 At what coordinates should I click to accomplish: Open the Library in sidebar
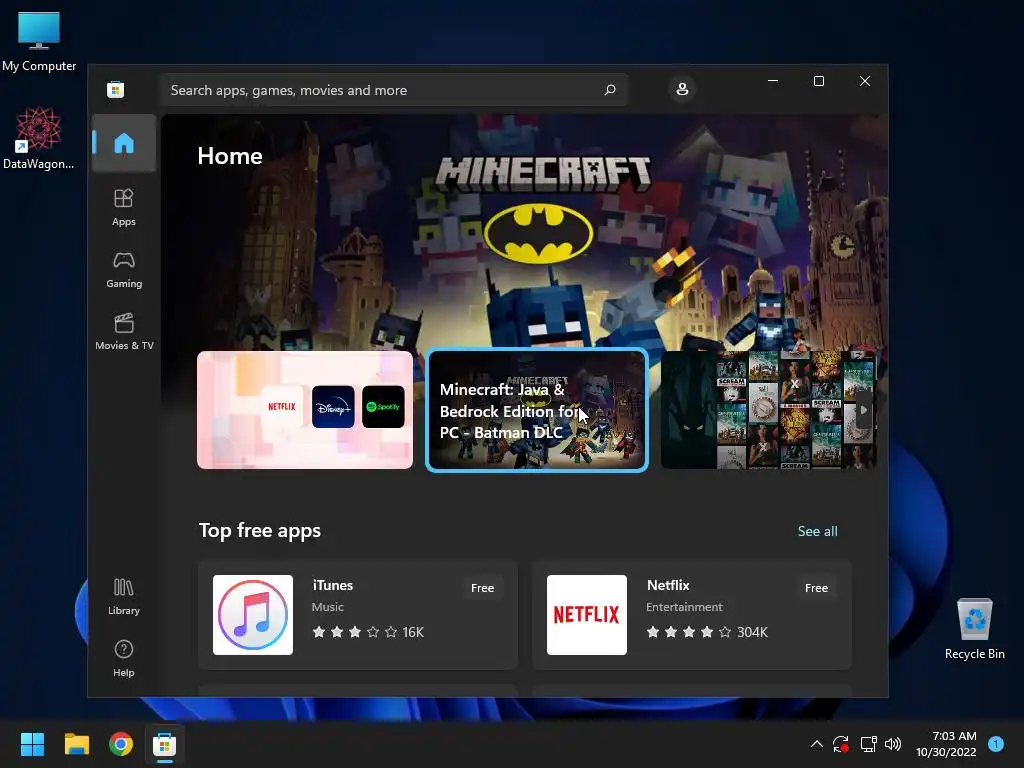pos(123,596)
